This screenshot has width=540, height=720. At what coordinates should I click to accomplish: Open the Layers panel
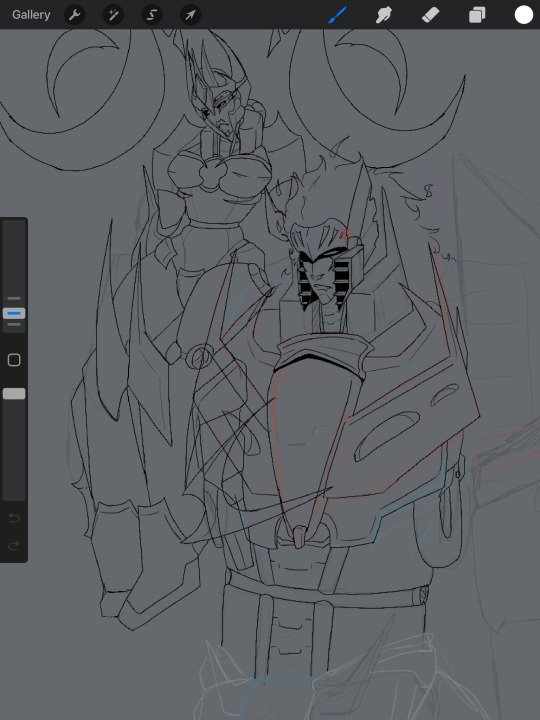[x=477, y=15]
